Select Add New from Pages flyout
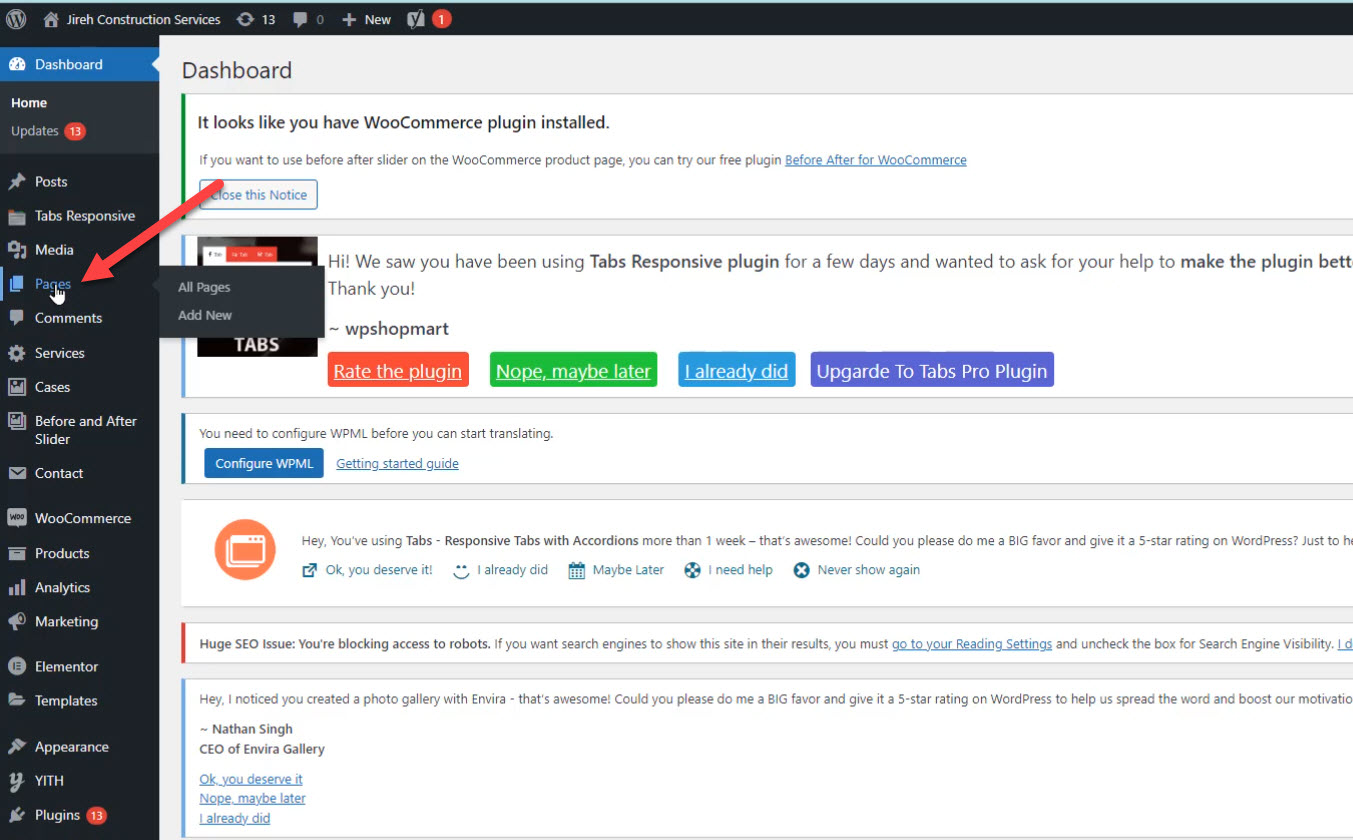Screen dimensions: 1353x840 point(205,315)
